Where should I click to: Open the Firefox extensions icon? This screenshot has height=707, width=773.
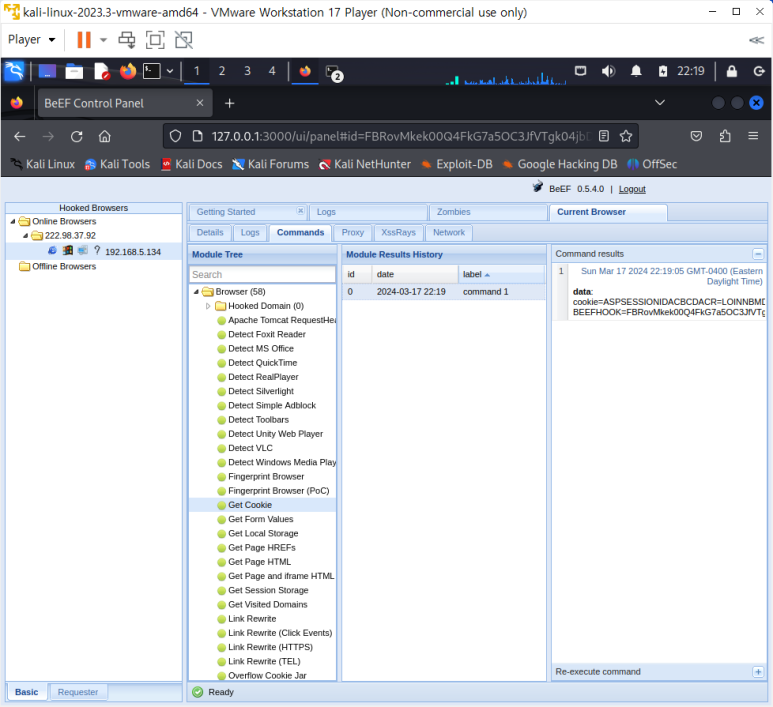click(725, 136)
